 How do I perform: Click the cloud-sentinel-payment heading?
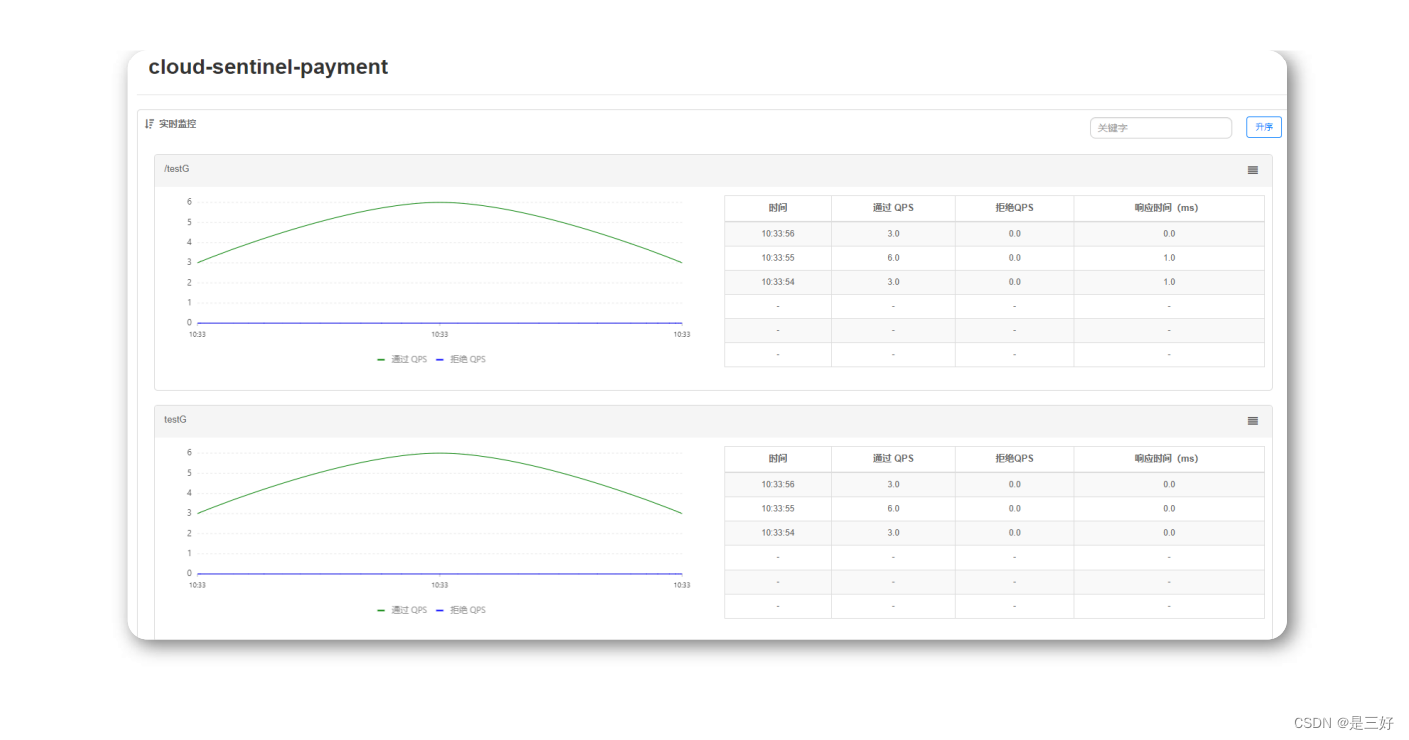click(x=268, y=67)
